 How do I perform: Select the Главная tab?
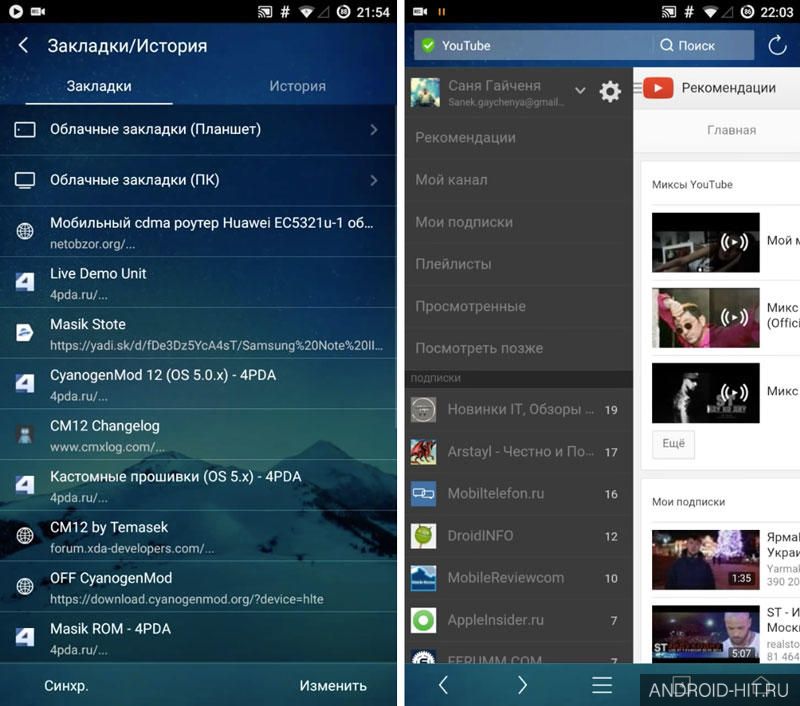[732, 131]
